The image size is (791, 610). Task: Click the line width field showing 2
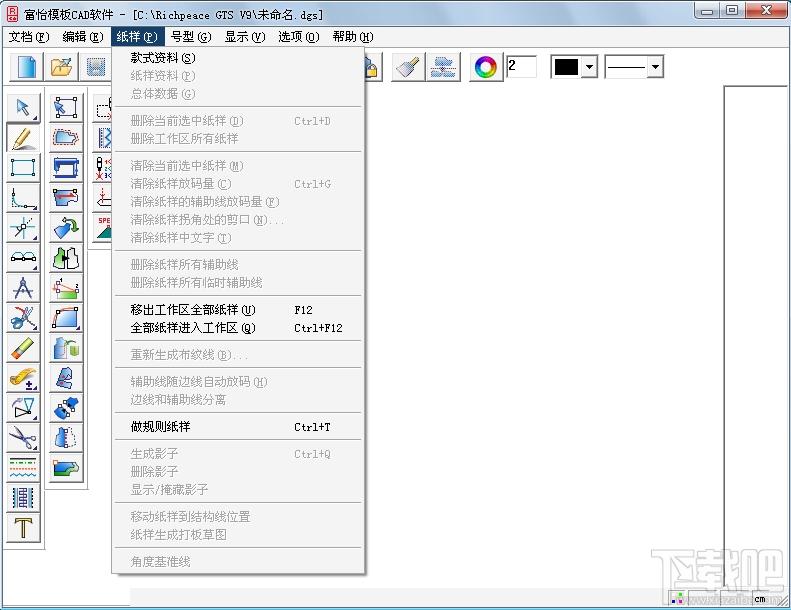coord(521,67)
